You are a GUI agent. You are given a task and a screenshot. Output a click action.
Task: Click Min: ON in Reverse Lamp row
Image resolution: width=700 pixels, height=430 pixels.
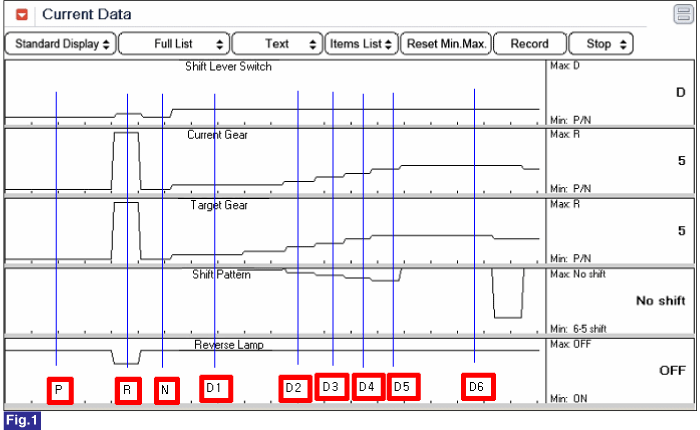pyautogui.click(x=569, y=398)
